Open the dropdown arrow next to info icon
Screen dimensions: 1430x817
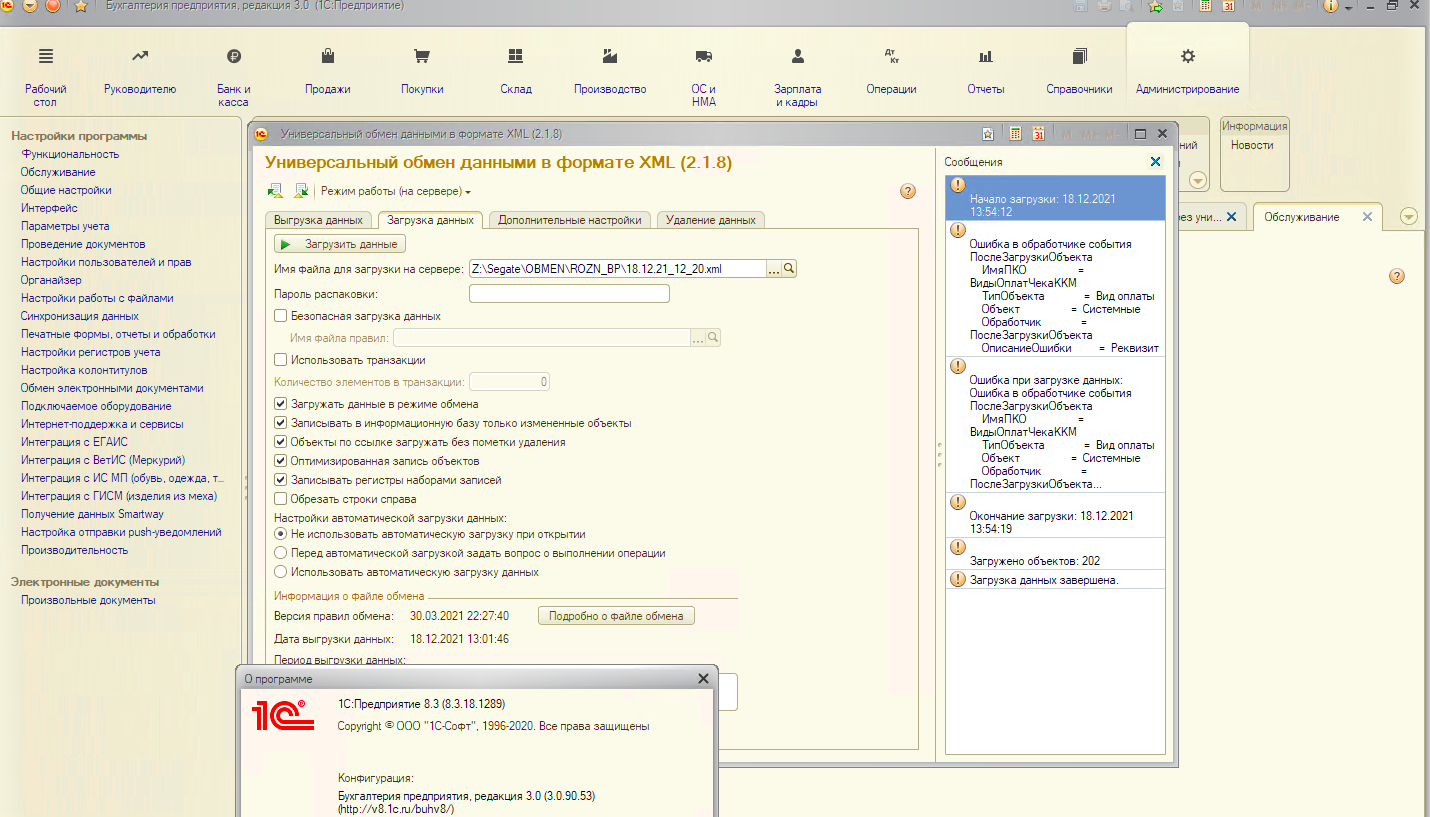(1346, 6)
